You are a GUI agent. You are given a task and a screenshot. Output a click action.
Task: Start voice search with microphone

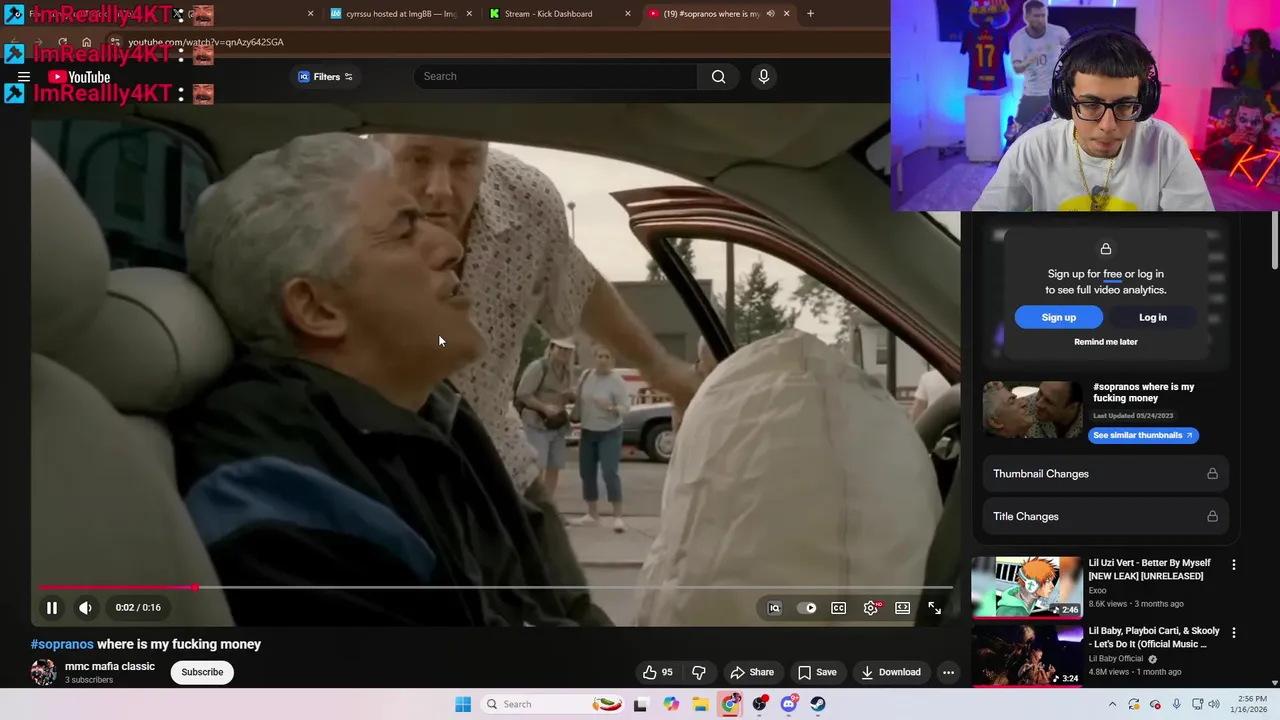pos(764,77)
